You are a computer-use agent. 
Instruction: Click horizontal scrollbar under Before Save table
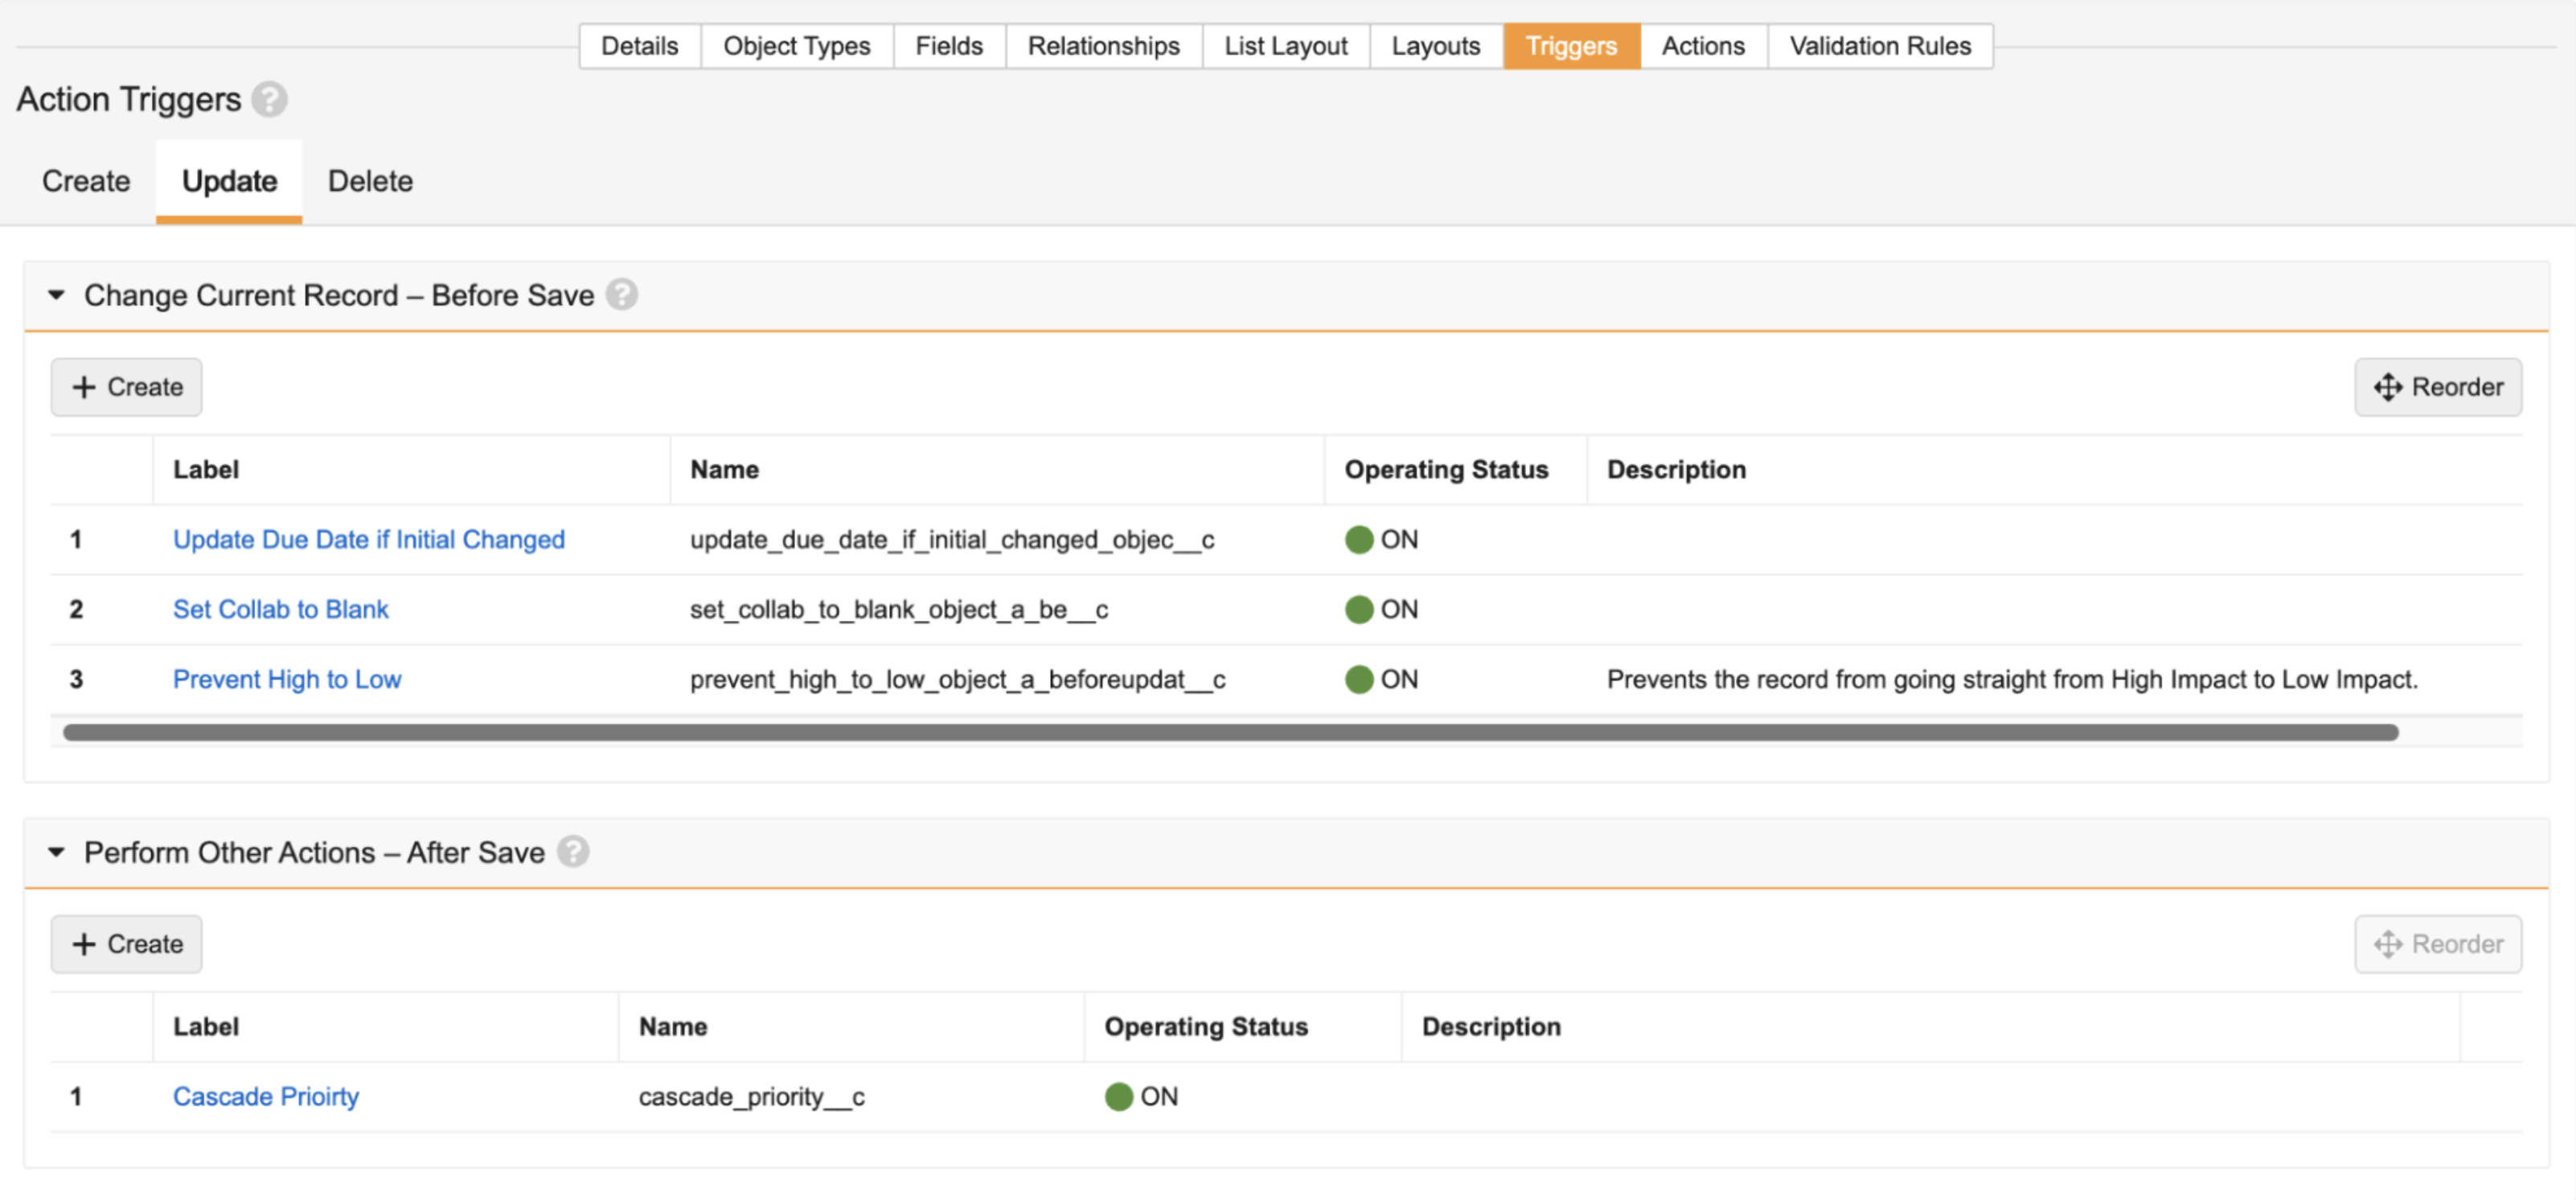[1230, 733]
